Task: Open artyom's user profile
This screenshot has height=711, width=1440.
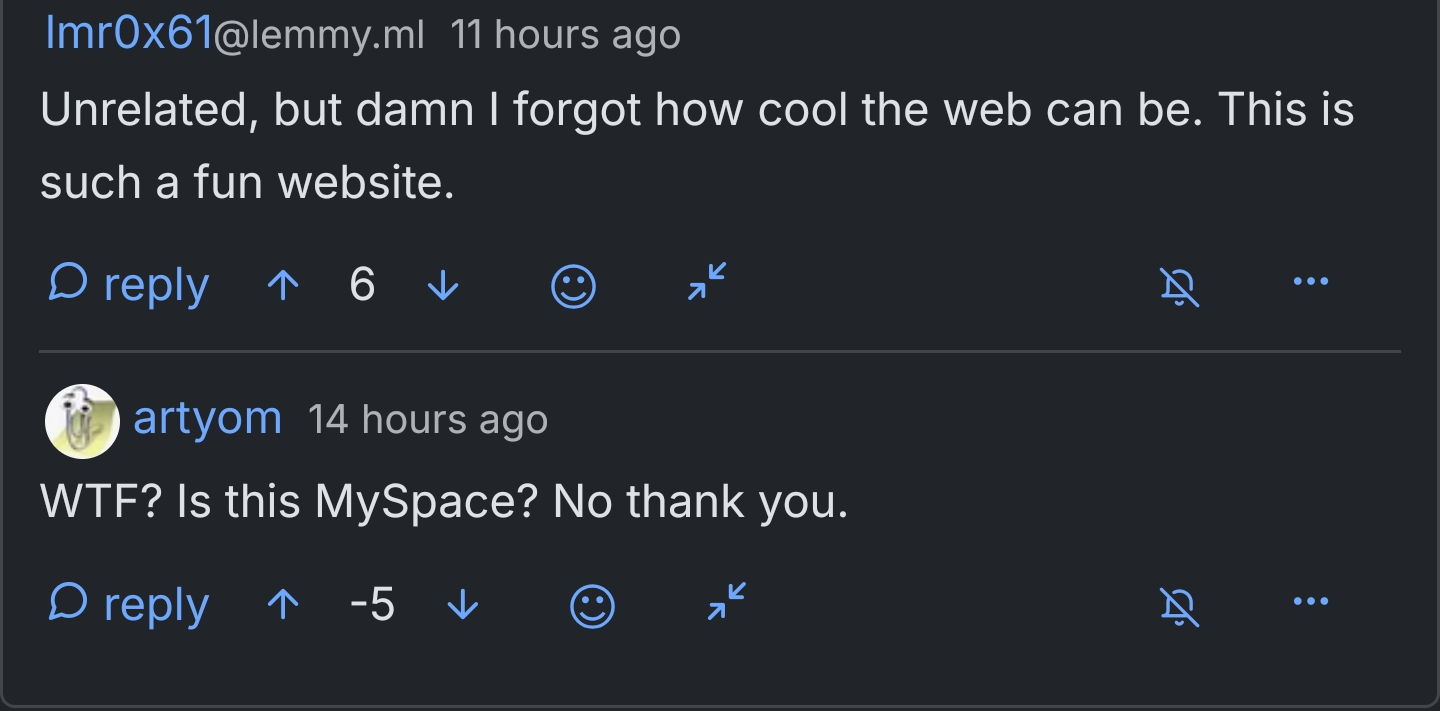Action: 207,419
